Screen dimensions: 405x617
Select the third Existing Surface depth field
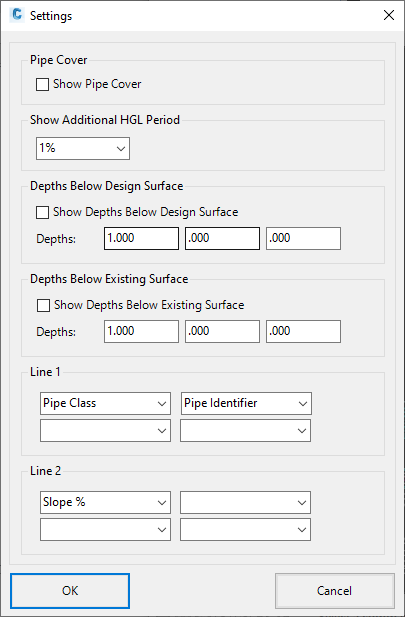pyautogui.click(x=303, y=331)
